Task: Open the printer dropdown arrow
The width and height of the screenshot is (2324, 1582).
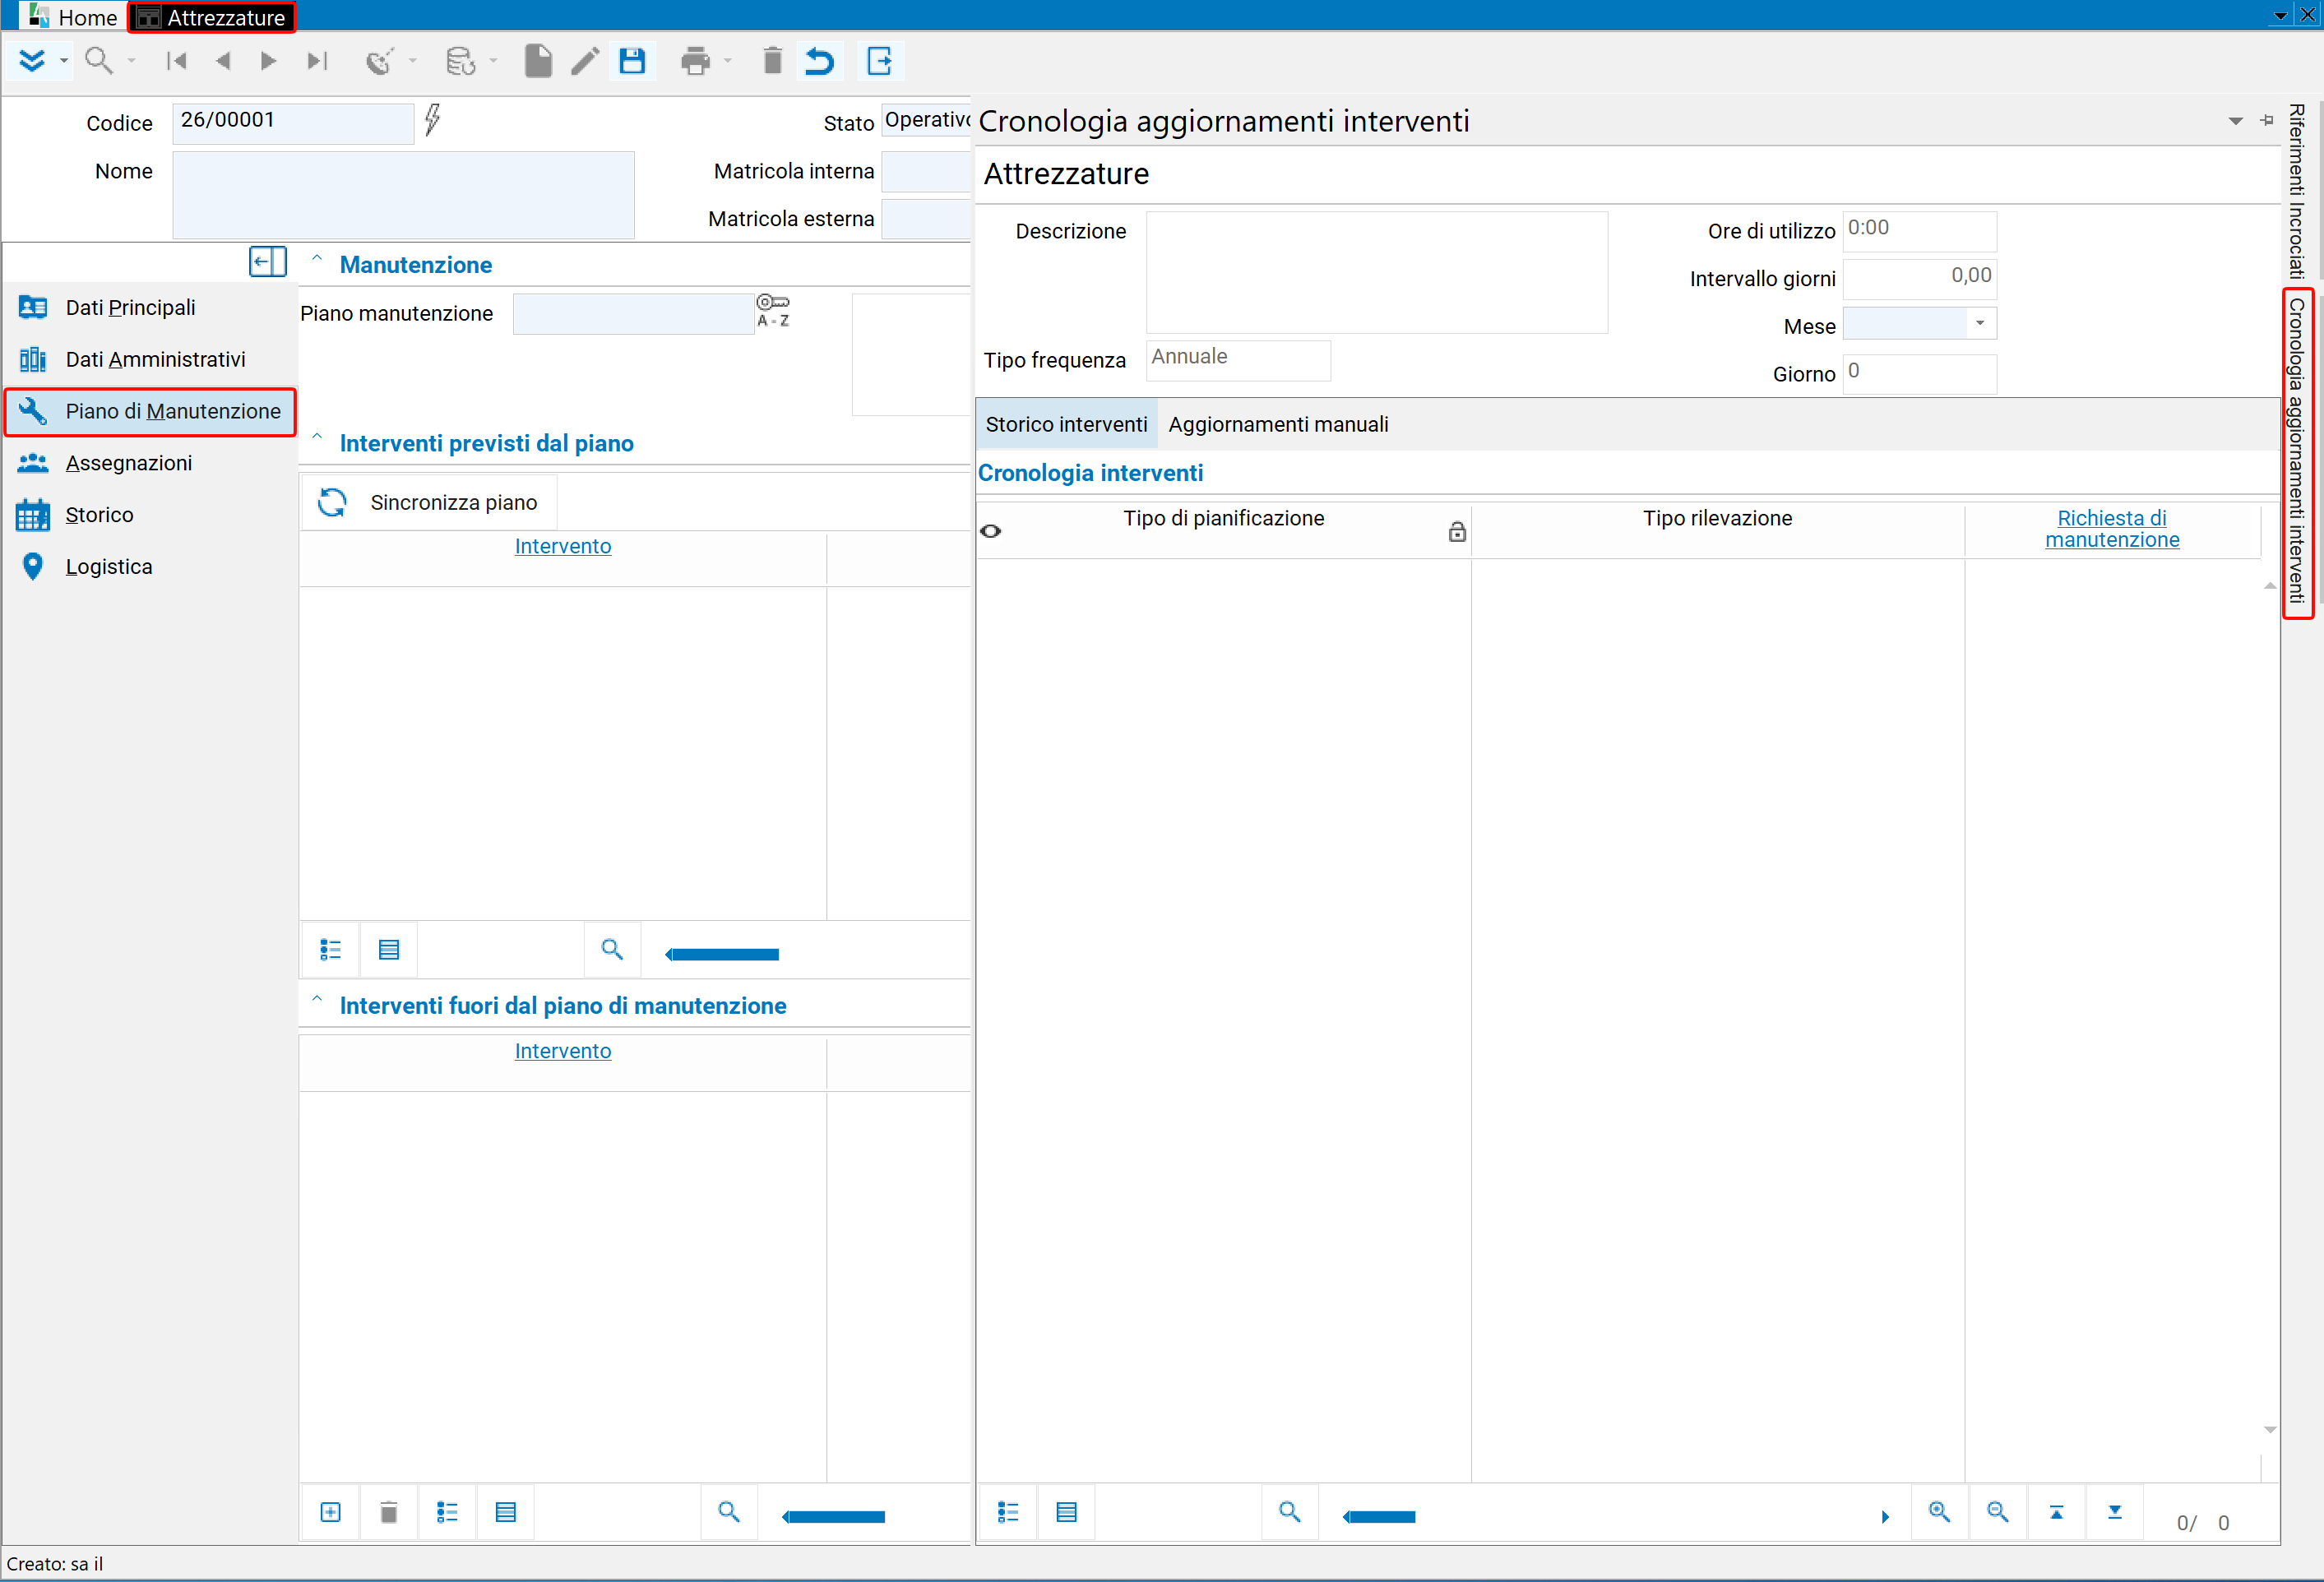Action: [728, 61]
